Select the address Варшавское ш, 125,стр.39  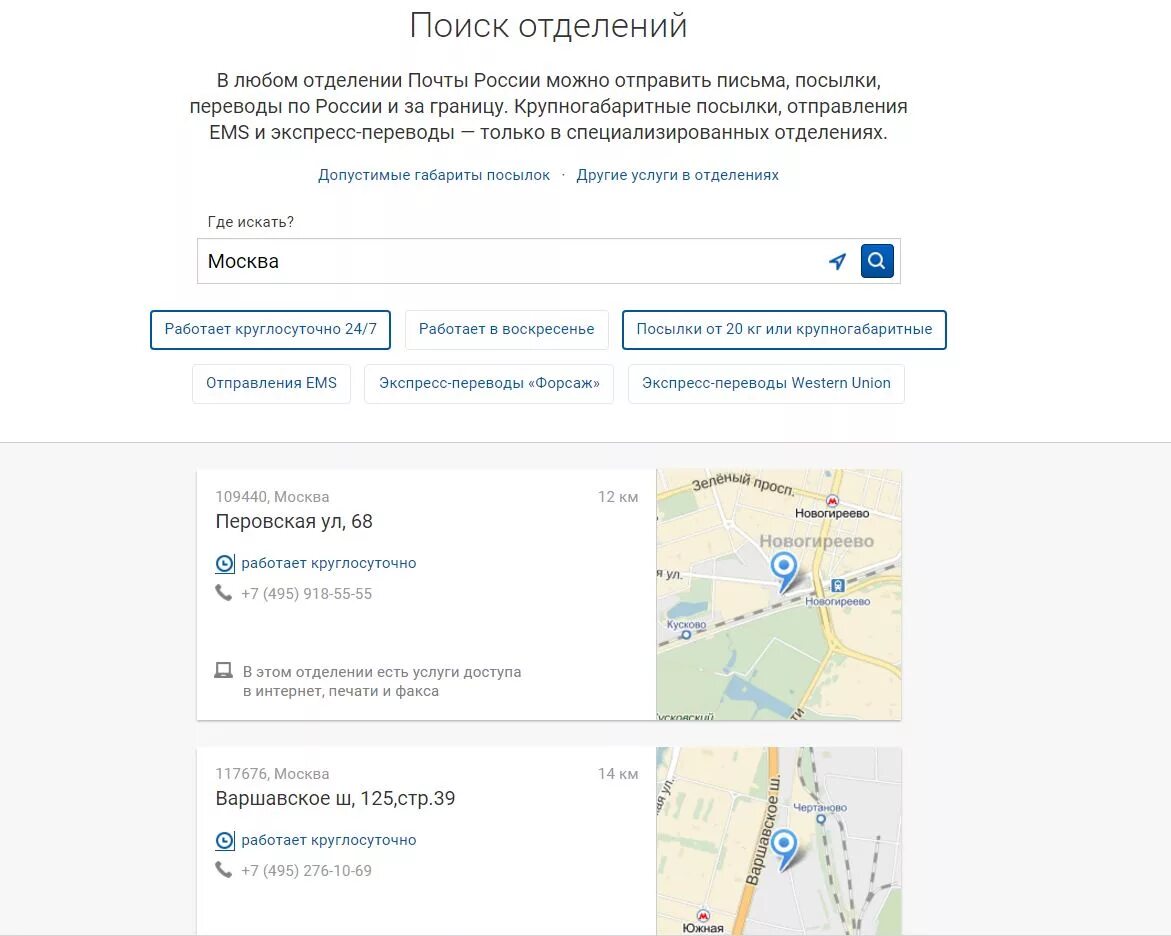click(x=335, y=799)
